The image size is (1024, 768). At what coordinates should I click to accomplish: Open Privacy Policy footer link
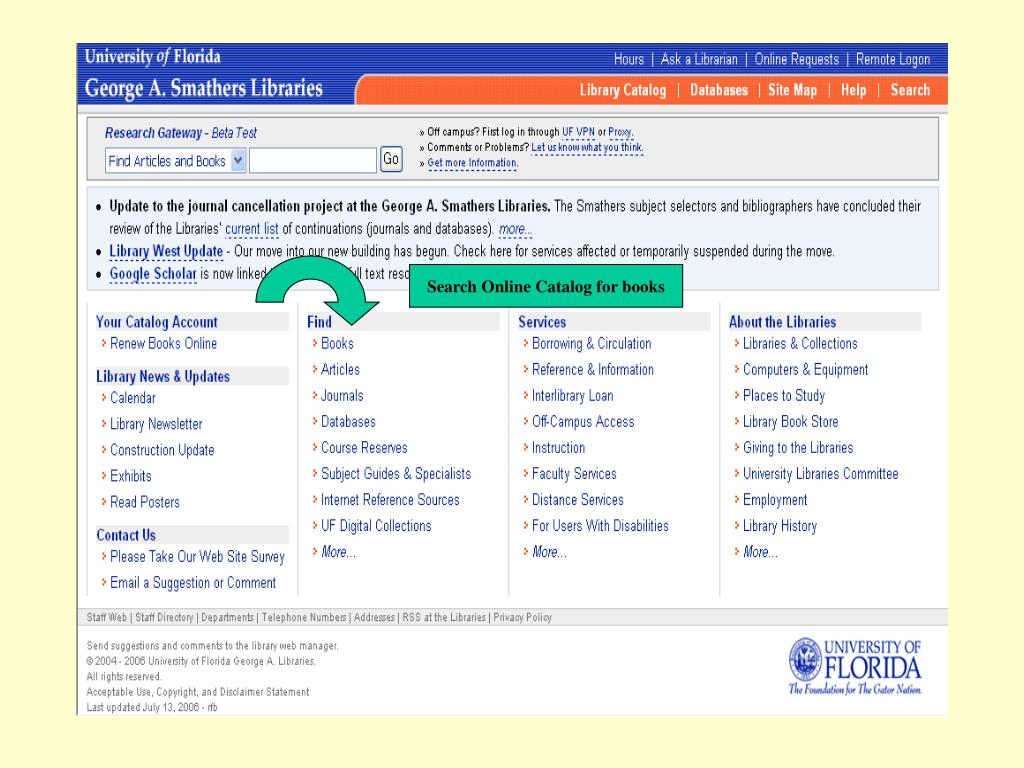pyautogui.click(x=522, y=617)
